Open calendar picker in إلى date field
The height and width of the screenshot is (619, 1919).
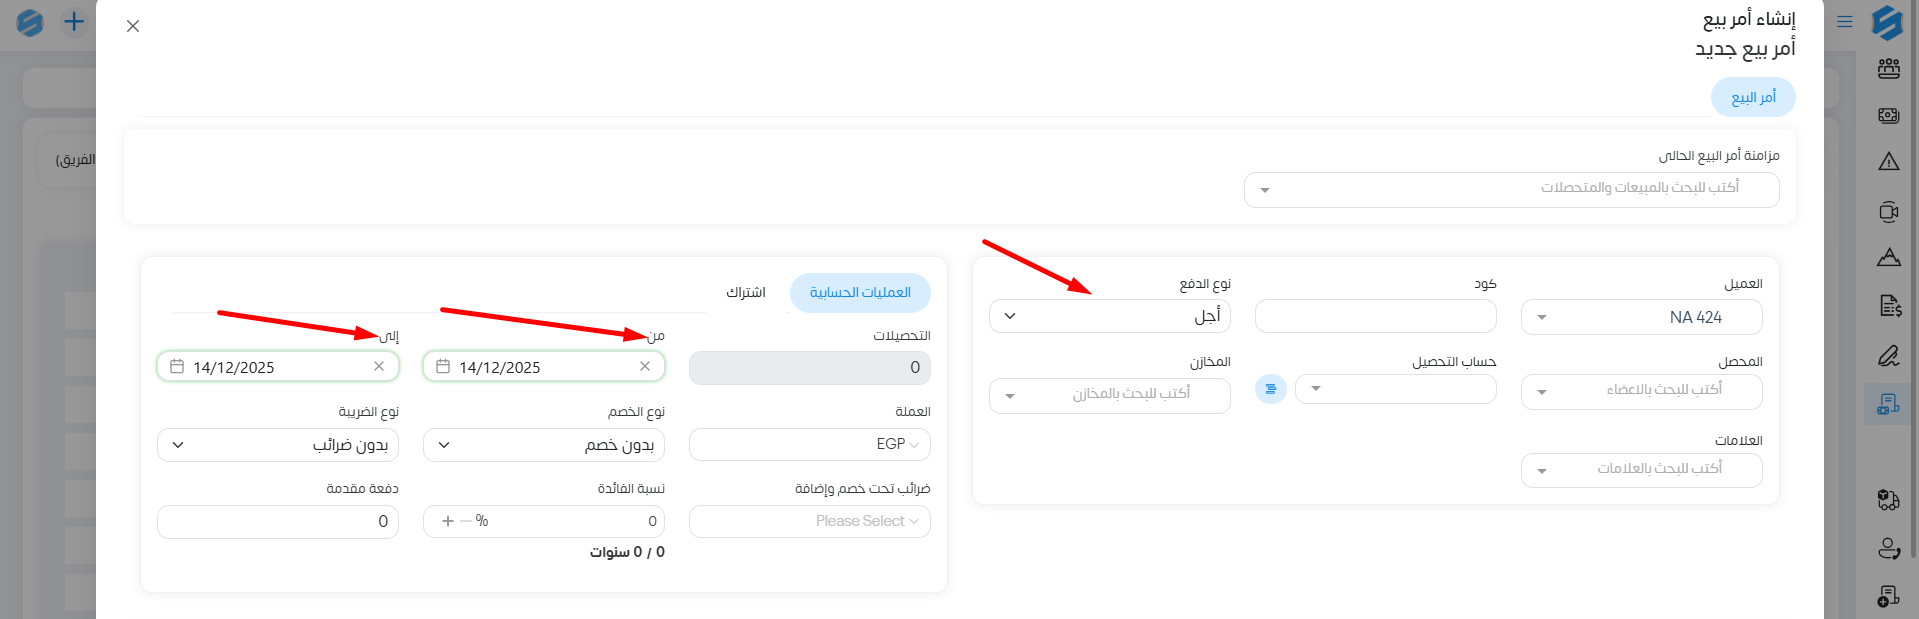[x=177, y=367]
